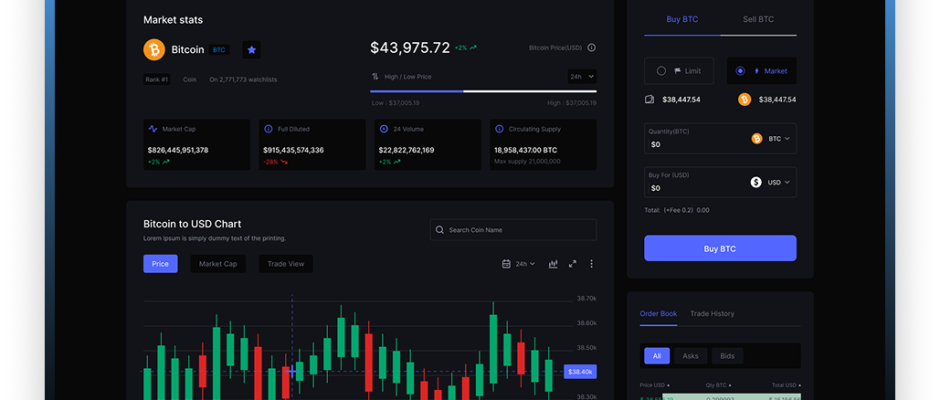
Task: Toggle the Asks filter in Order Book
Action: click(690, 355)
